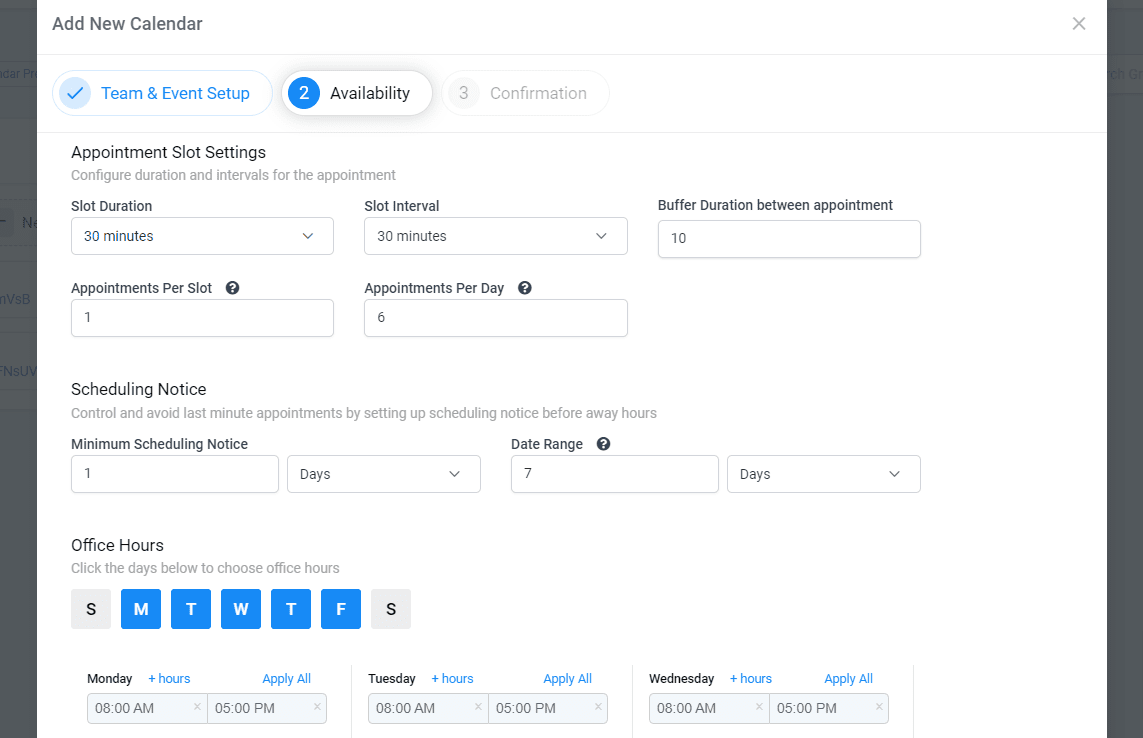
Task: Enable Sunday in office hours
Action: (x=91, y=609)
